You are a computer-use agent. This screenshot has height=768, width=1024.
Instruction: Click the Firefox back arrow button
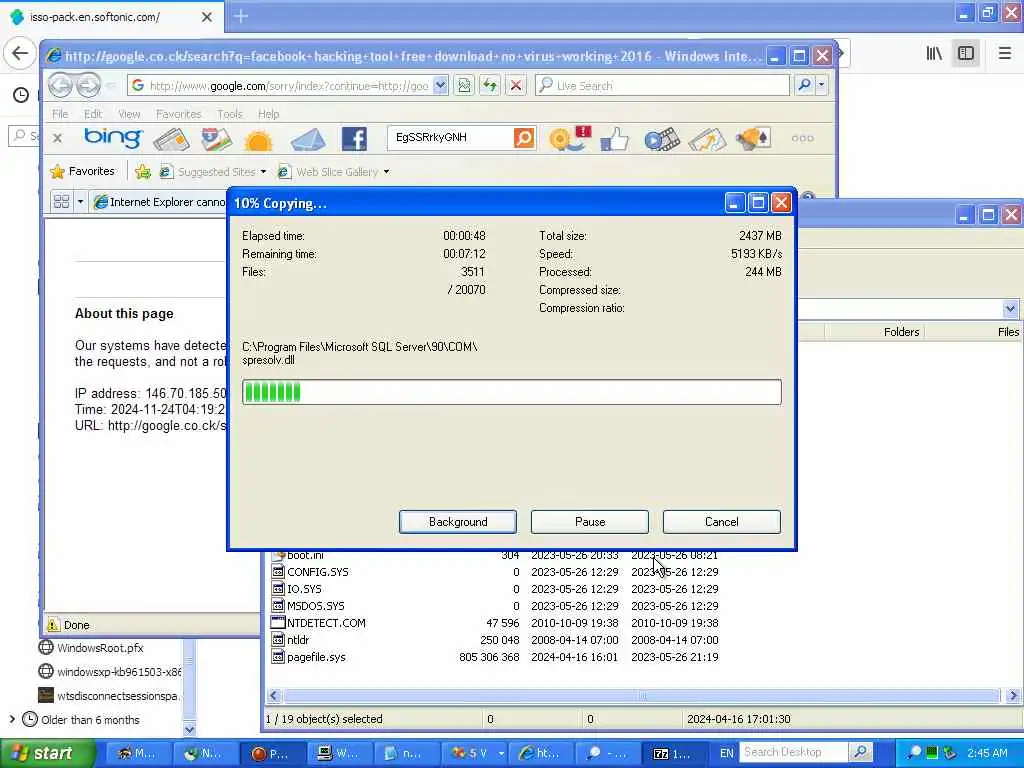coord(20,53)
